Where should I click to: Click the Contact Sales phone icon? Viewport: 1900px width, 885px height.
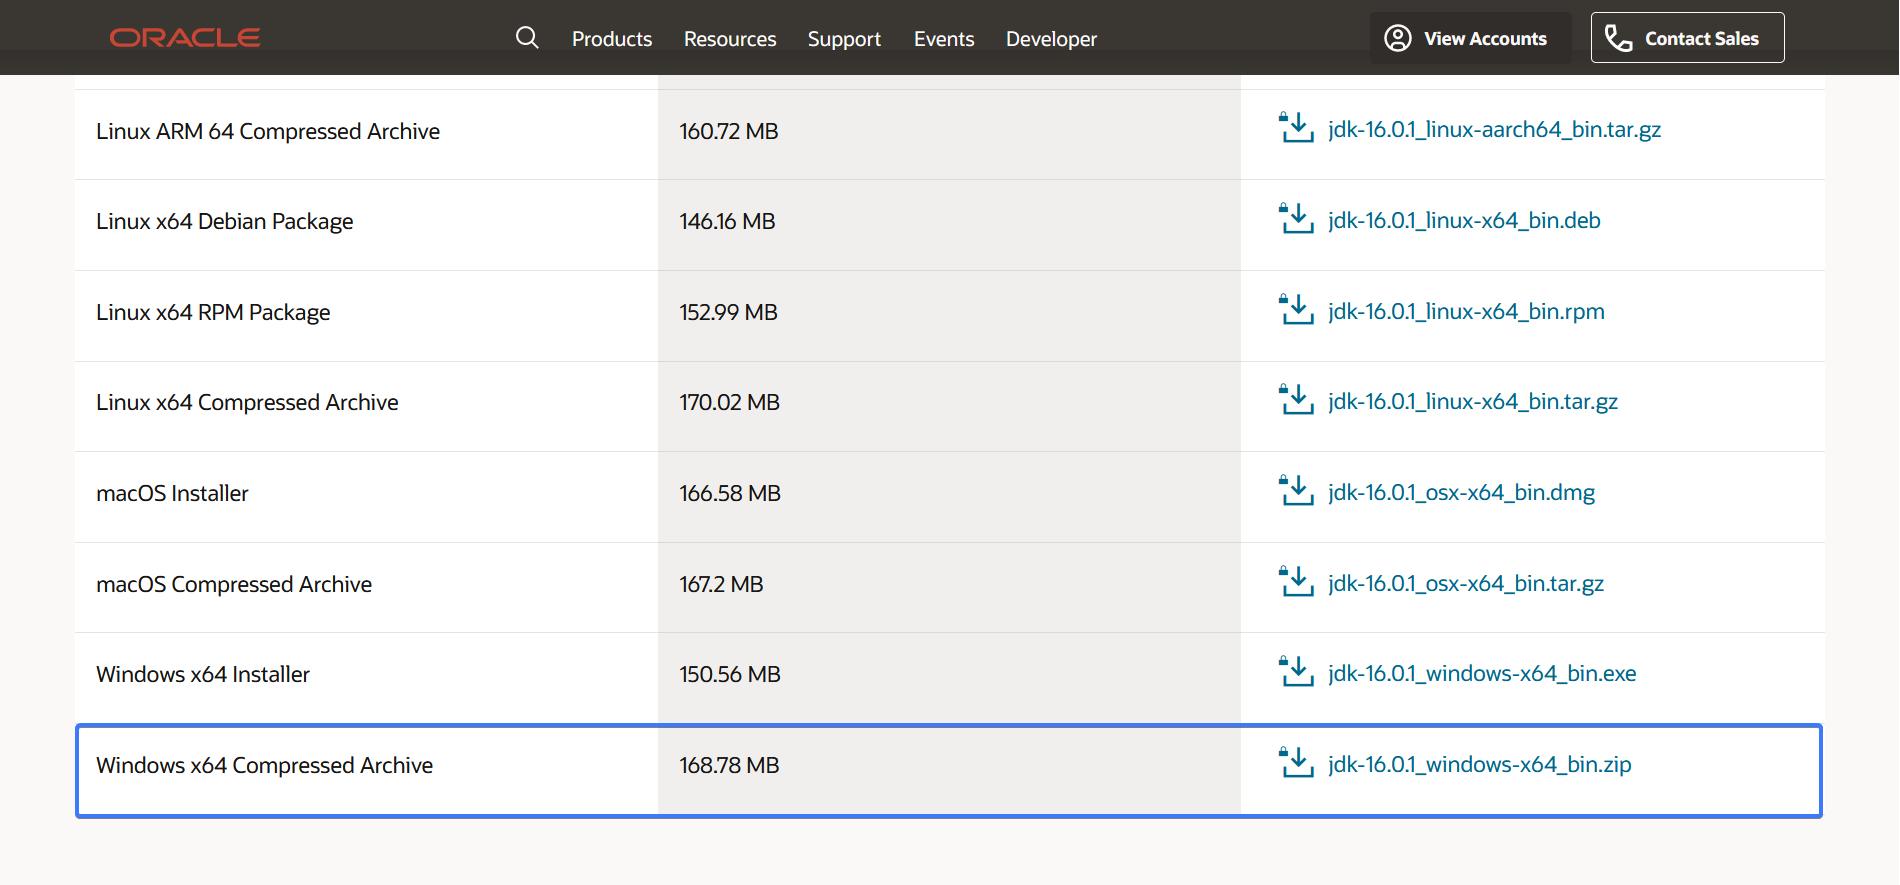[1618, 38]
